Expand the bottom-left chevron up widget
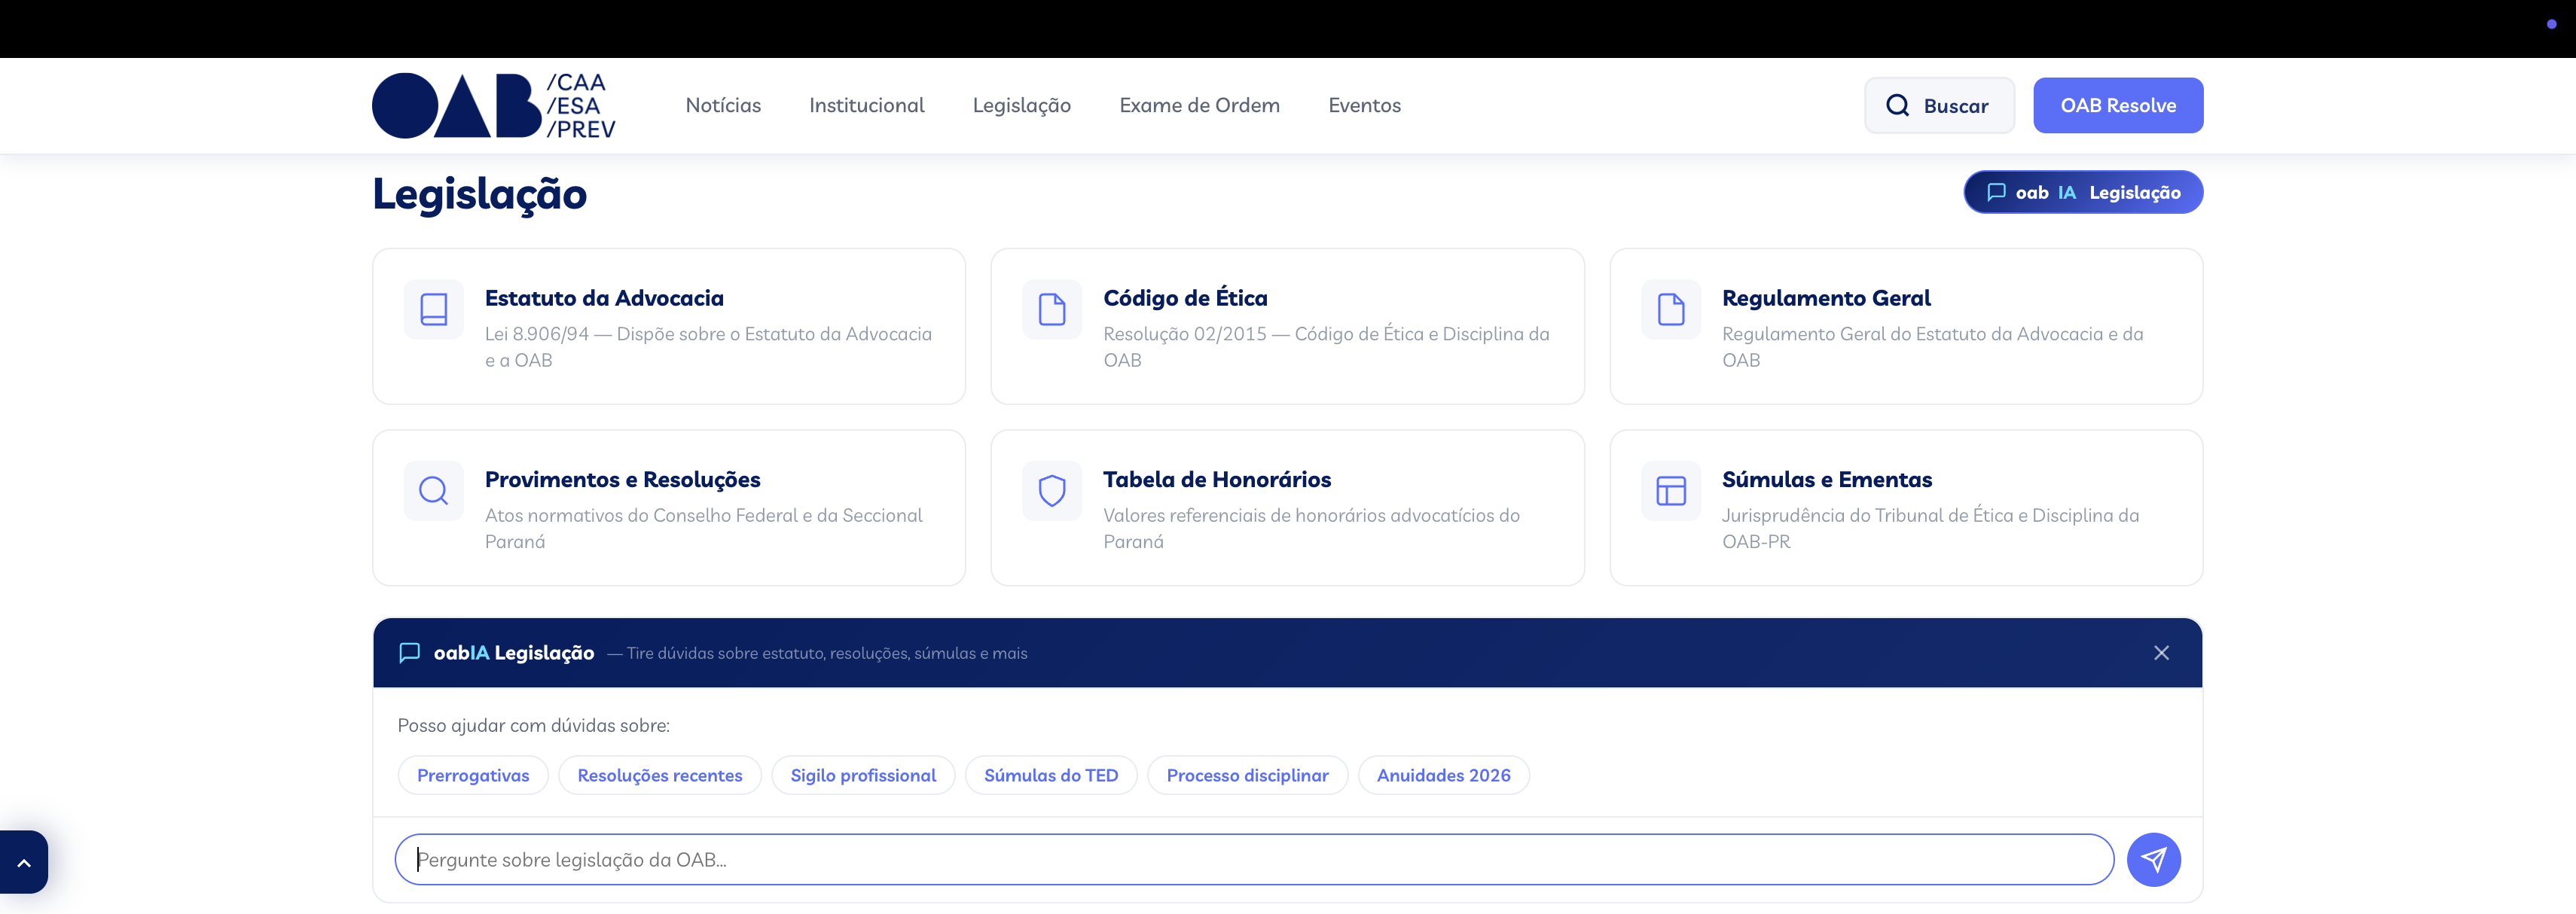The height and width of the screenshot is (914, 2576). tap(24, 862)
